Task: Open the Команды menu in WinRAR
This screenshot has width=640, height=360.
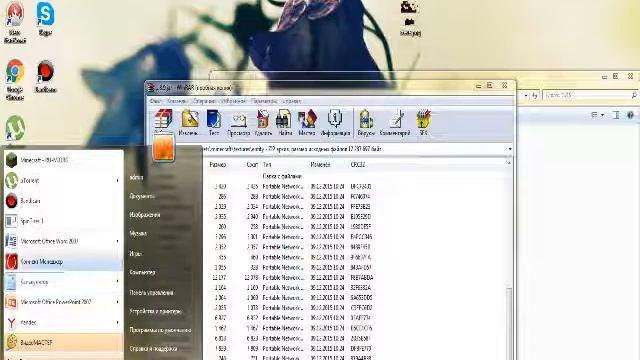Action: coord(177,101)
